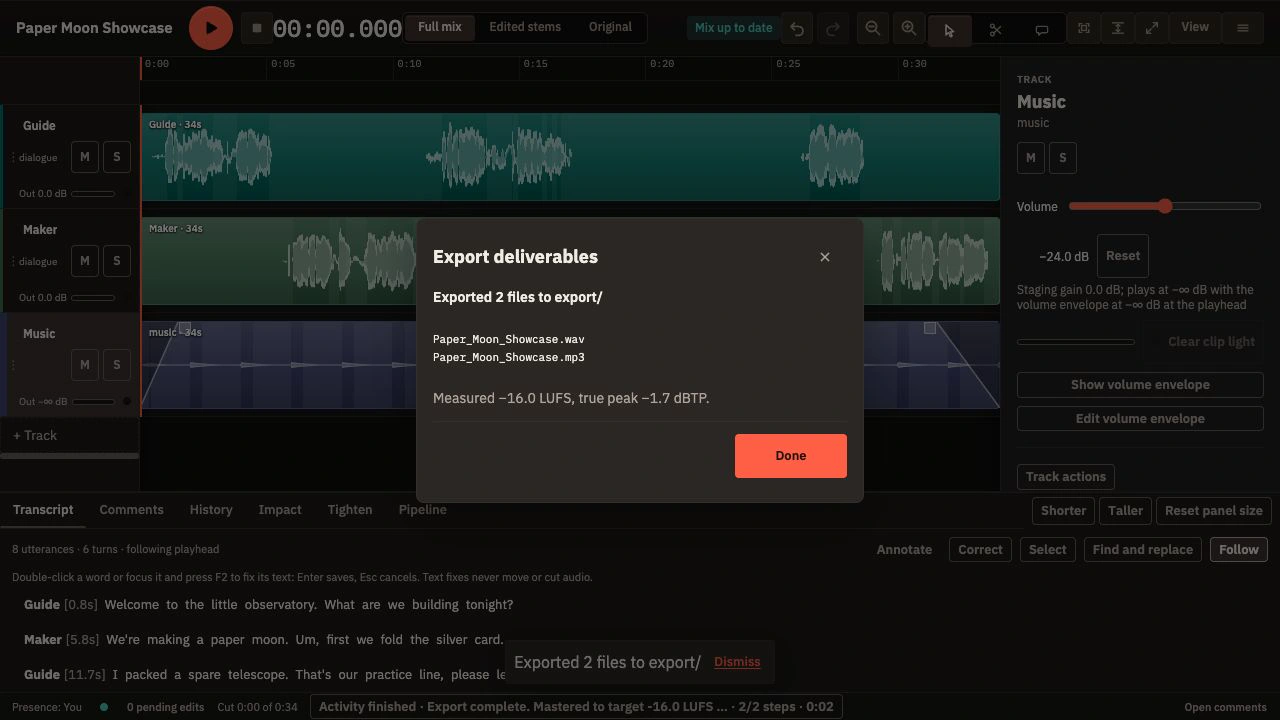1280x720 pixels.
Task: Select the pointer tool
Action: [949, 30]
